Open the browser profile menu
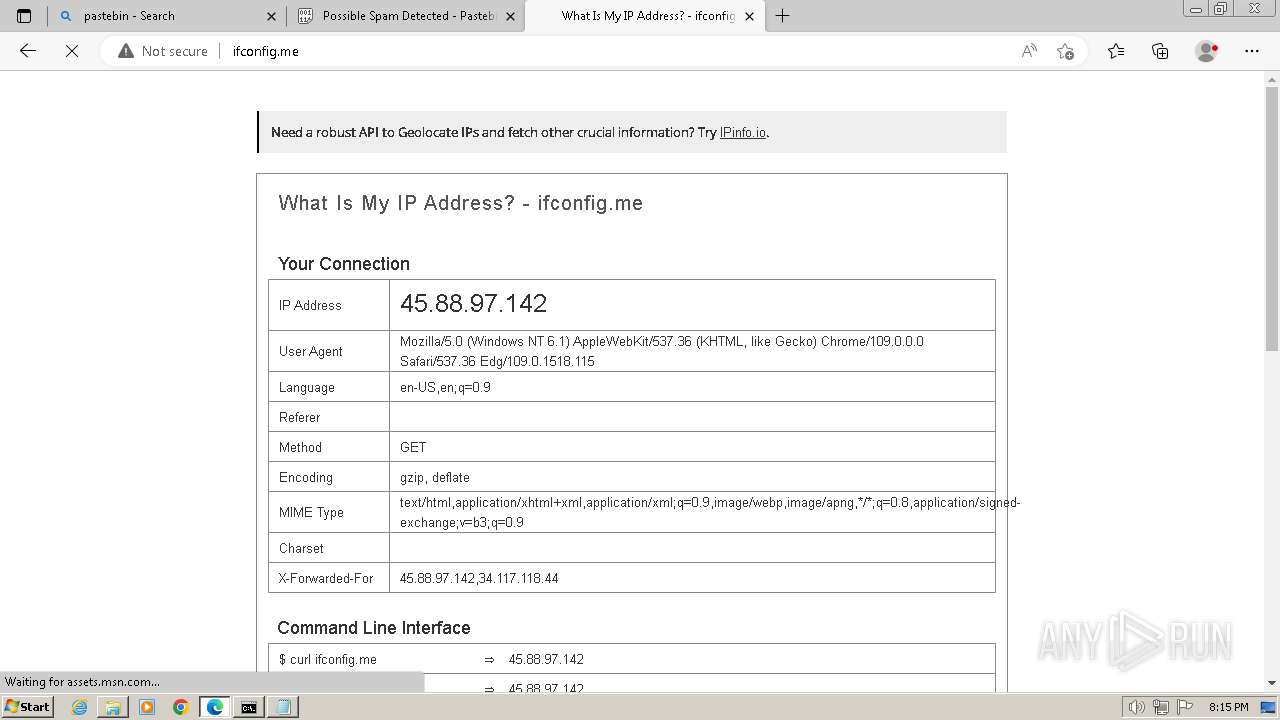Viewport: 1280px width, 720px height. (1207, 51)
